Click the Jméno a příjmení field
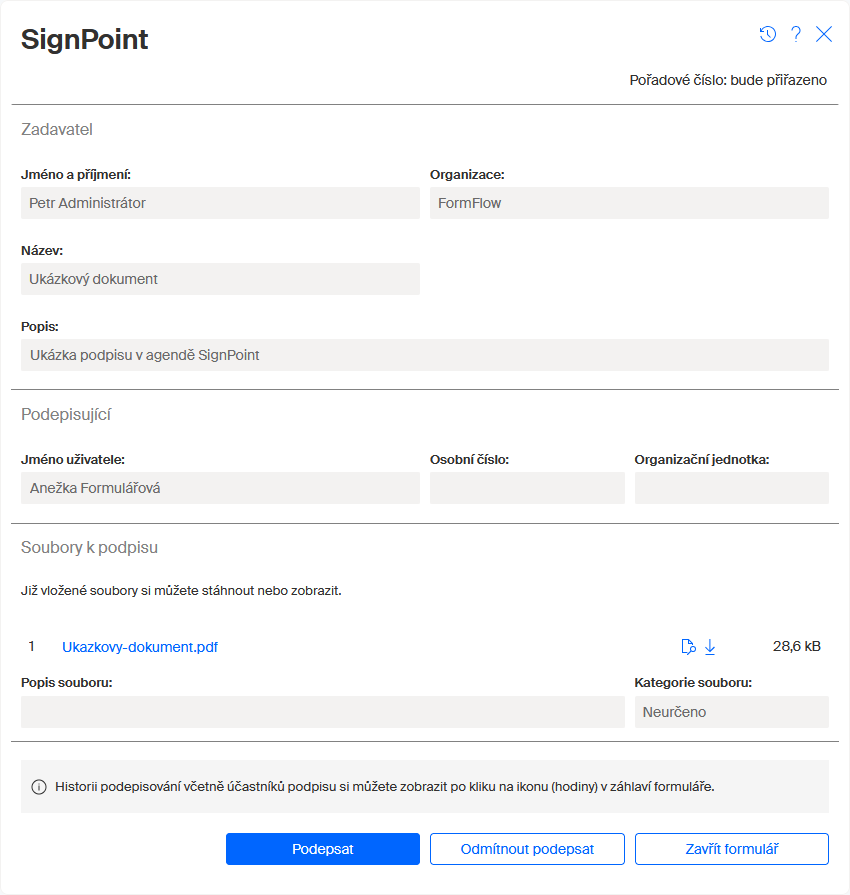This screenshot has height=895, width=850. [220, 203]
